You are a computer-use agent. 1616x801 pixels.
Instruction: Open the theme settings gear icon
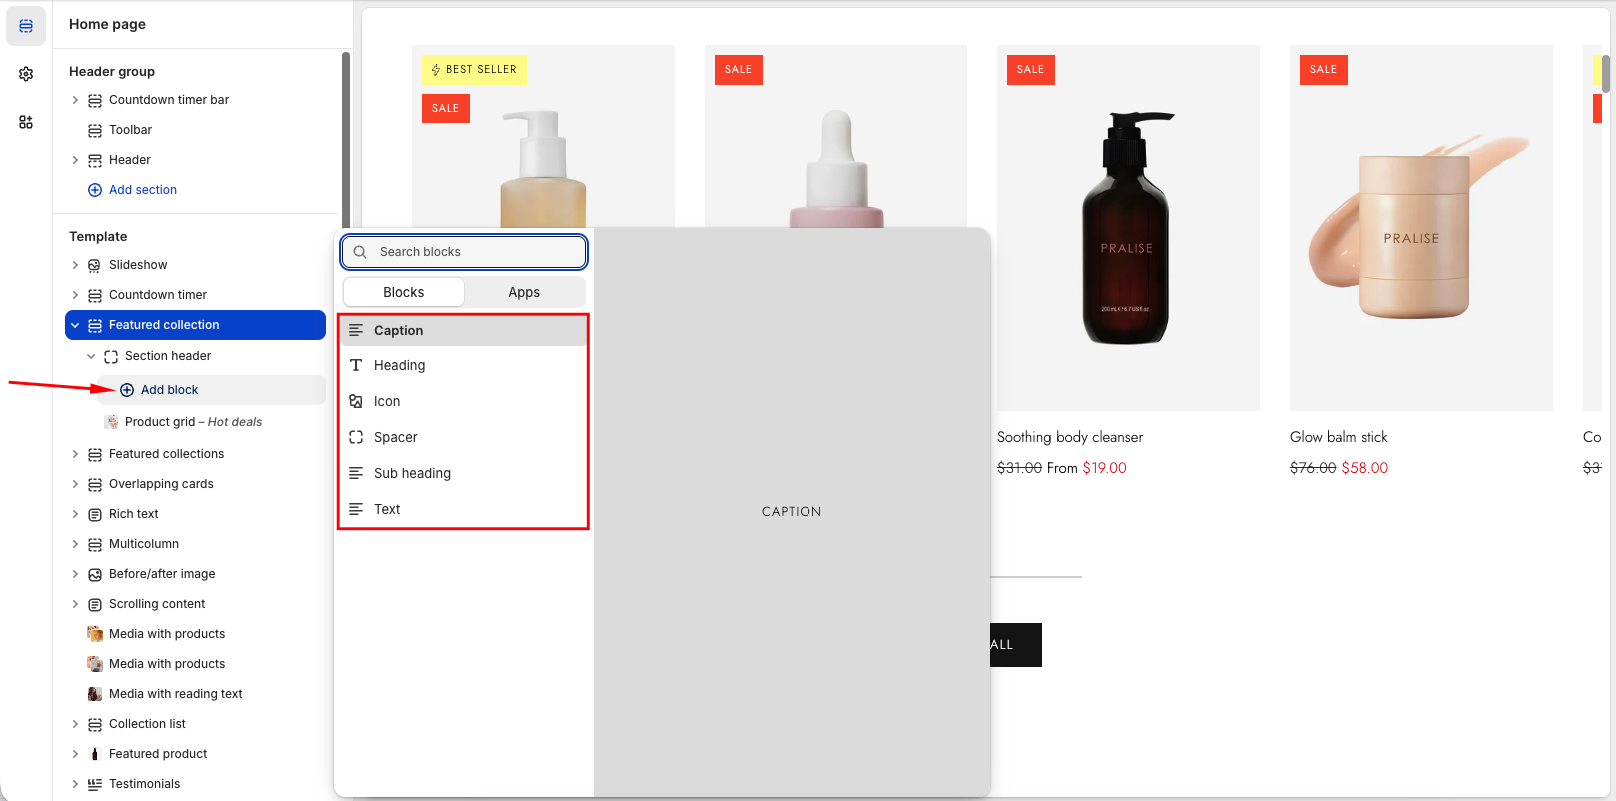click(26, 74)
